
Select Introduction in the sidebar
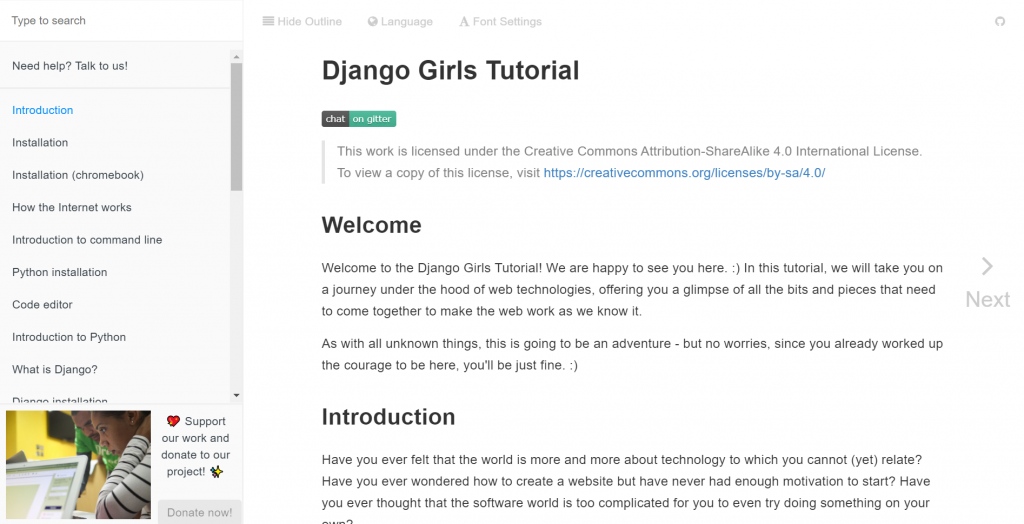[x=42, y=110]
